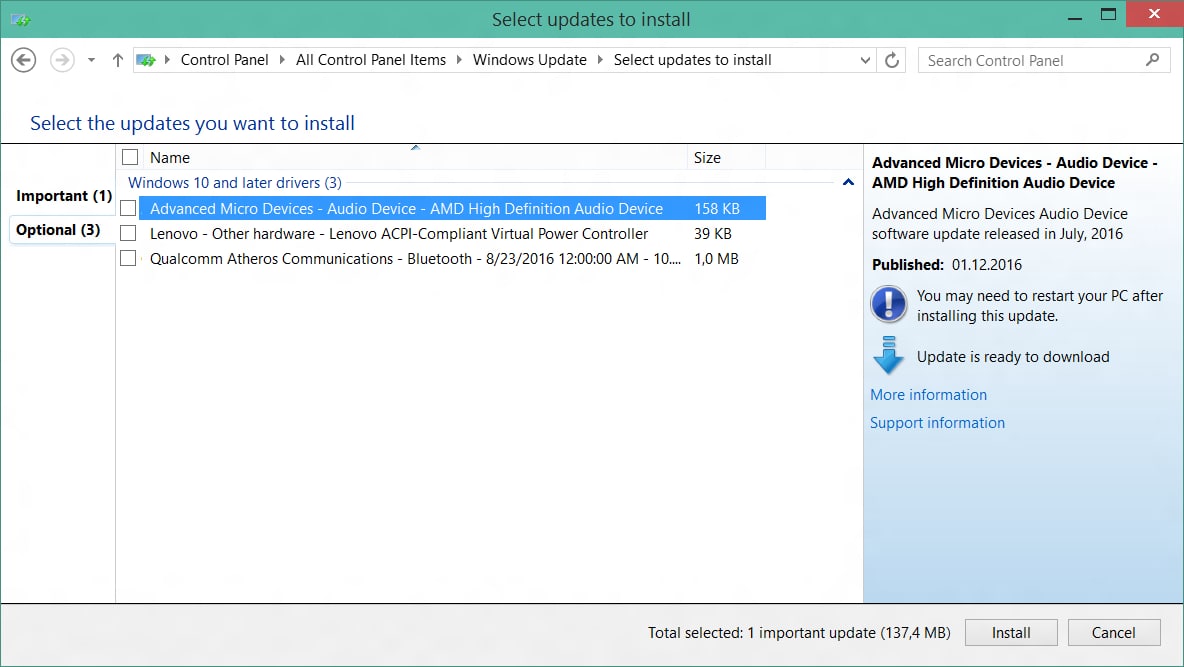Open the address bar history dropdown

tap(865, 60)
